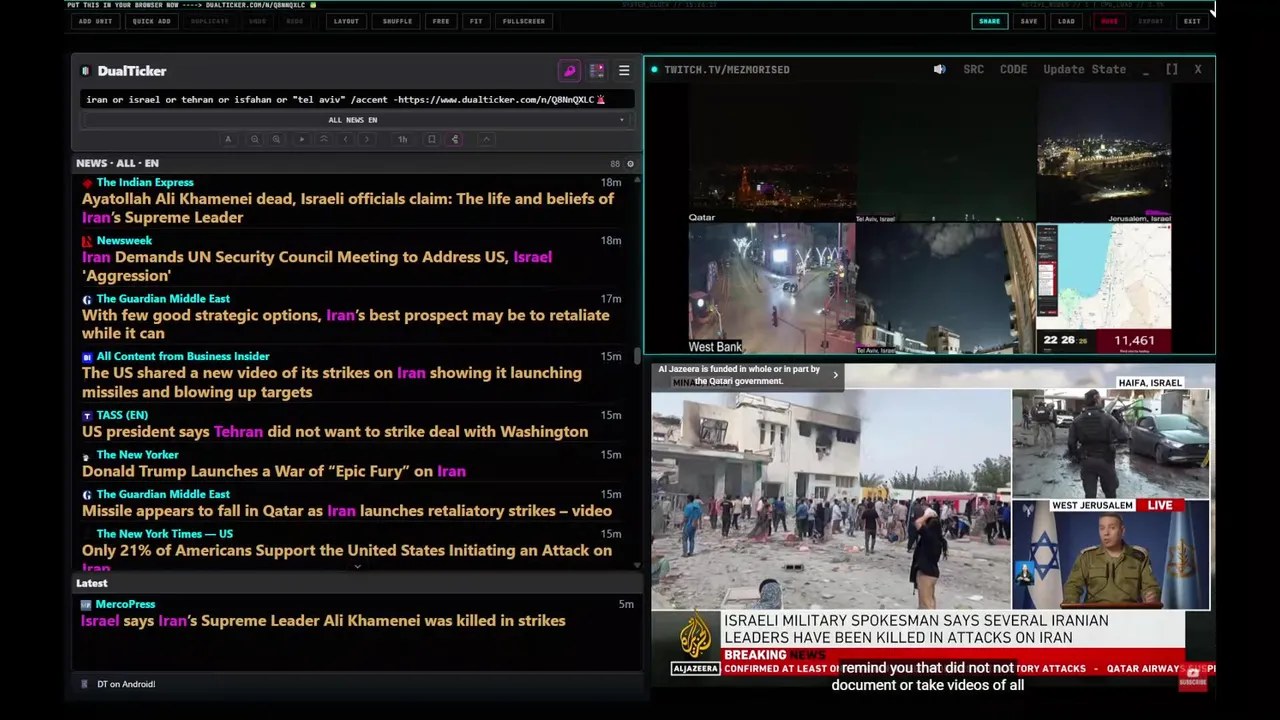
Task: Click the font size 'A' toolbar icon
Action: [228, 139]
